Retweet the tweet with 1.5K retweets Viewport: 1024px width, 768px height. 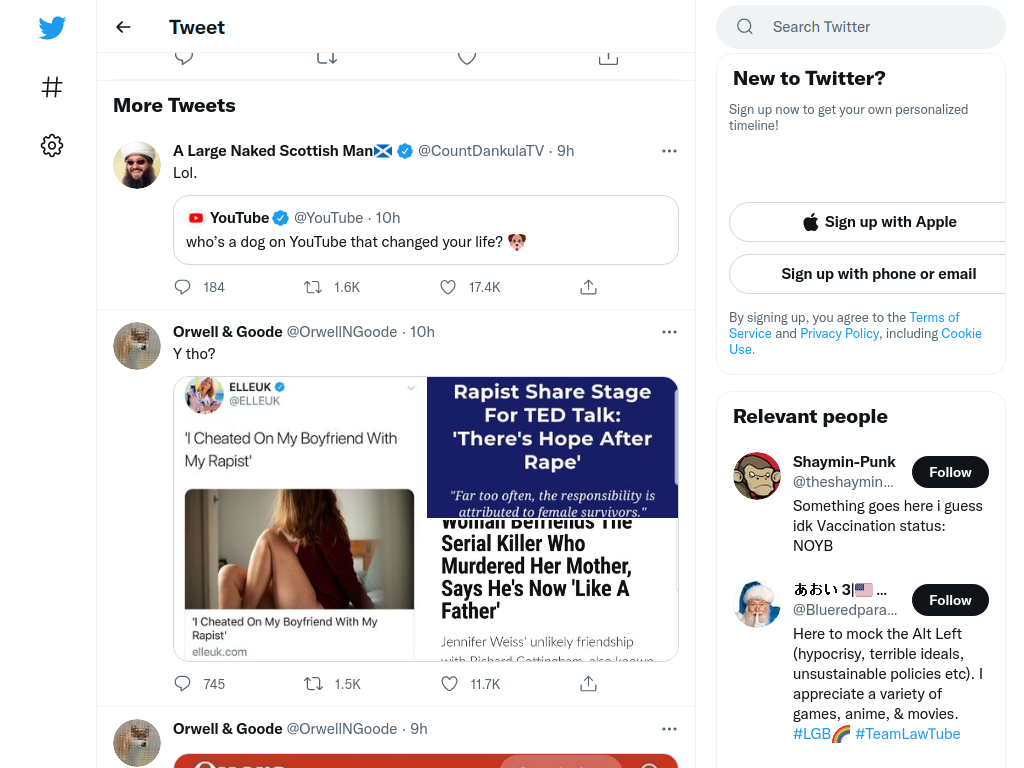tap(313, 684)
